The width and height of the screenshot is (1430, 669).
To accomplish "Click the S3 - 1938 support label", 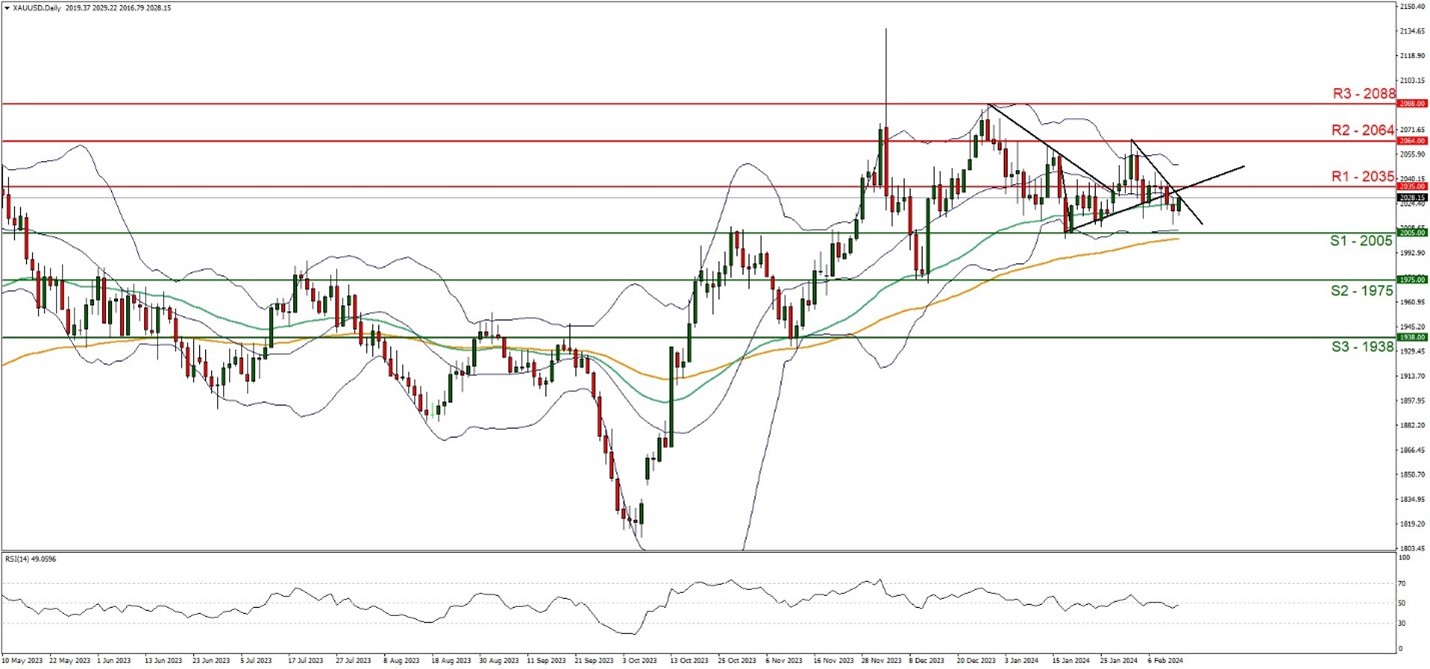I will [x=1363, y=348].
